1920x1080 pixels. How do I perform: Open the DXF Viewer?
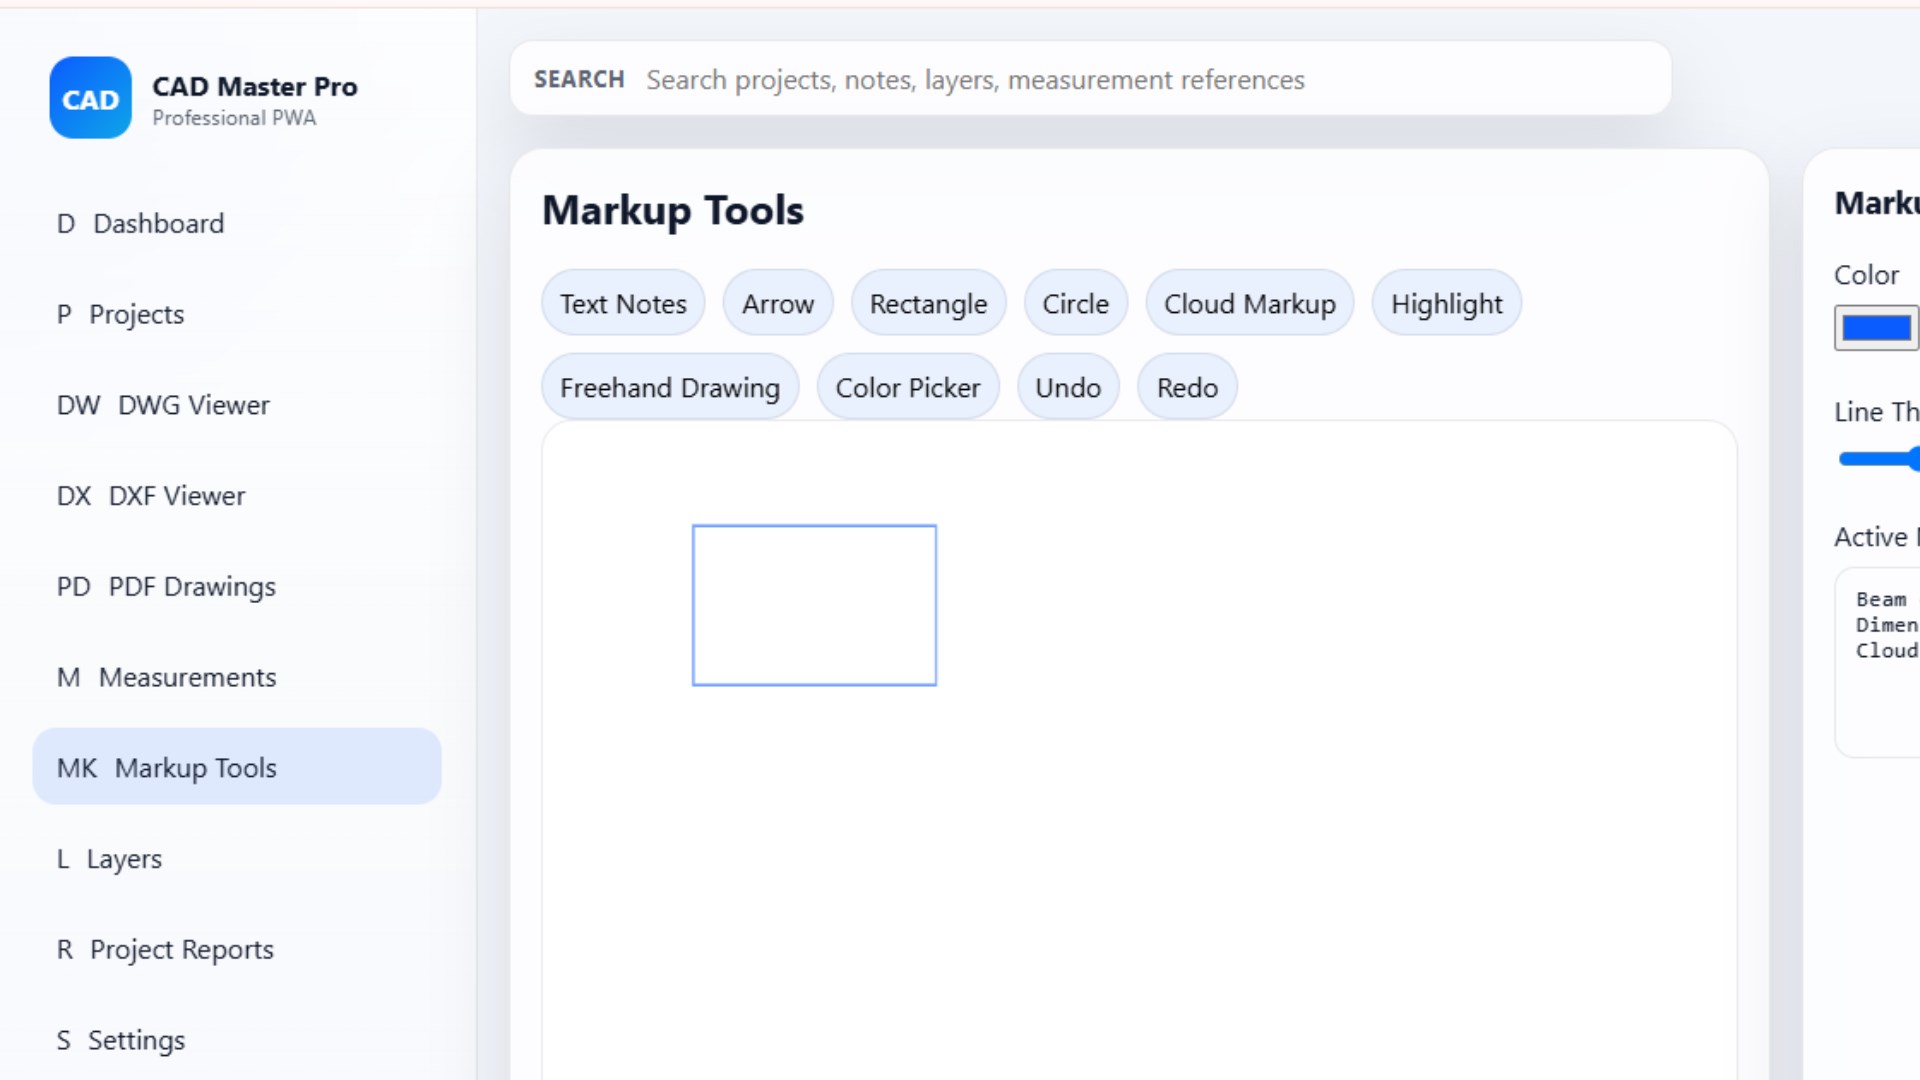tap(237, 496)
